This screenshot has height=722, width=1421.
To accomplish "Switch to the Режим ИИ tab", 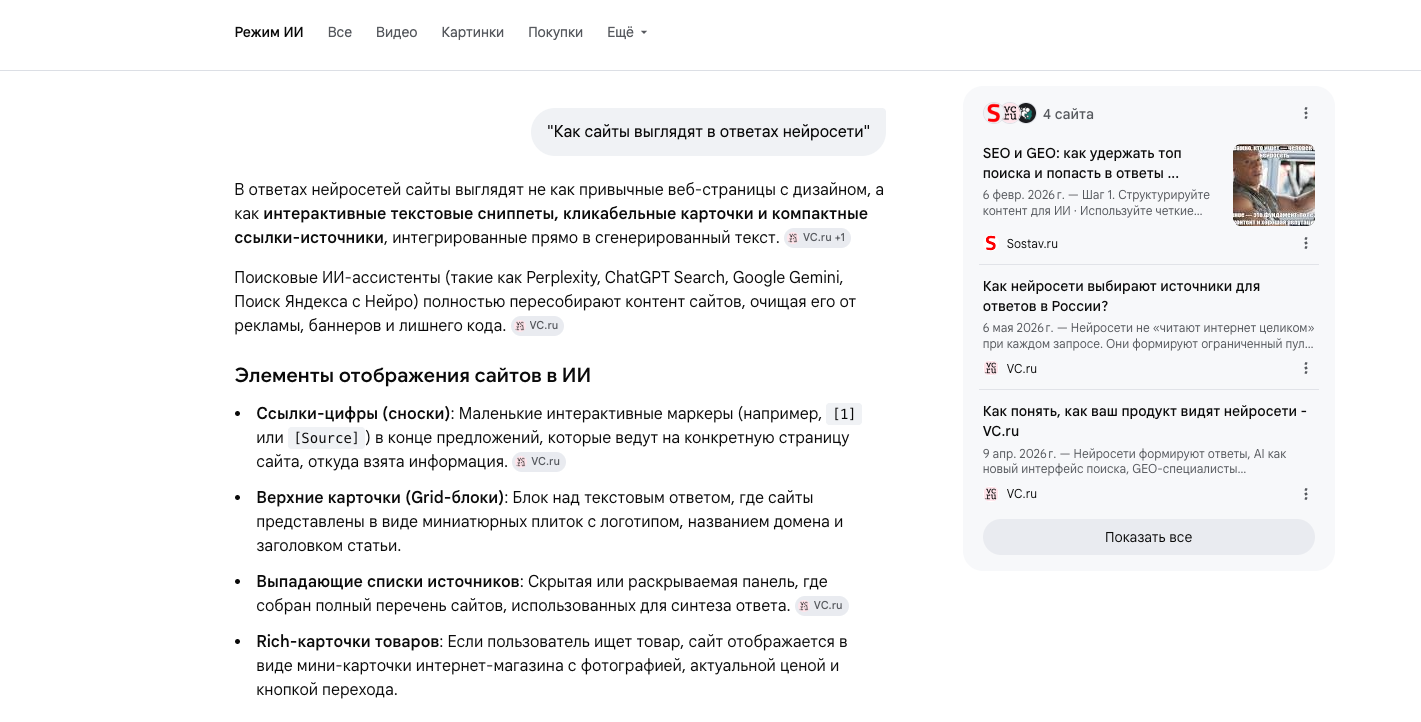I will pyautogui.click(x=269, y=32).
